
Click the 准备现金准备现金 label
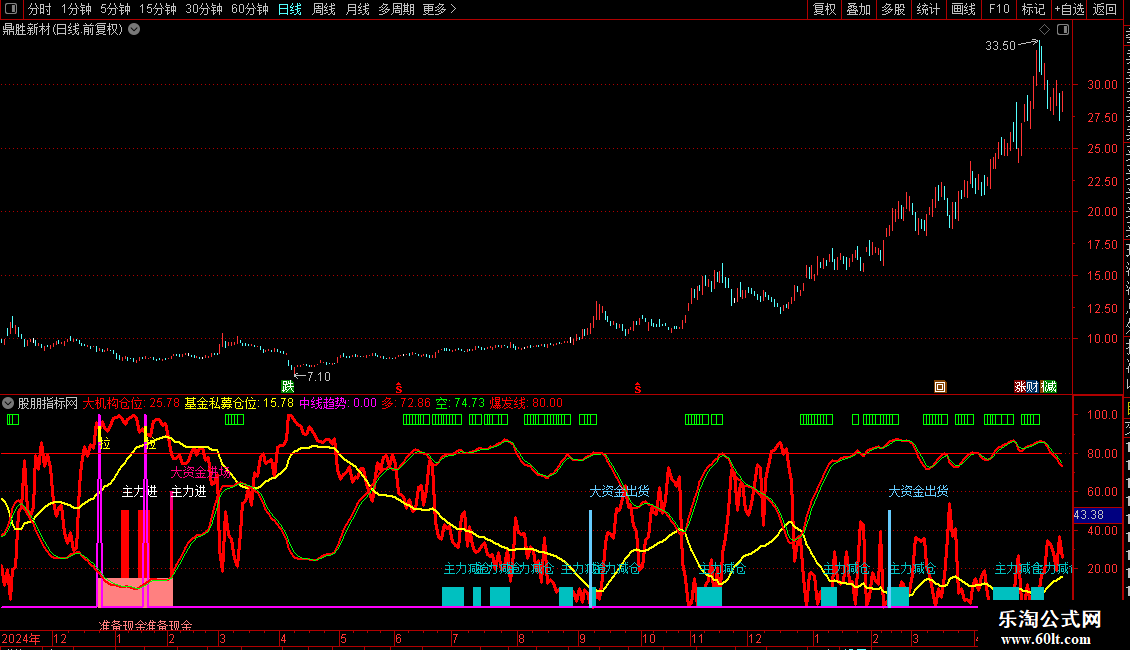coord(146,625)
